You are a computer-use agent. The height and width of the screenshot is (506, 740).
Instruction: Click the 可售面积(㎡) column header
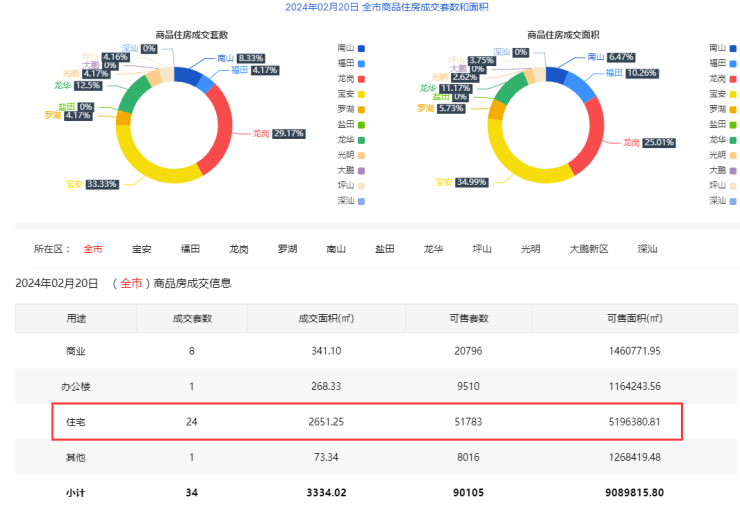(x=634, y=318)
